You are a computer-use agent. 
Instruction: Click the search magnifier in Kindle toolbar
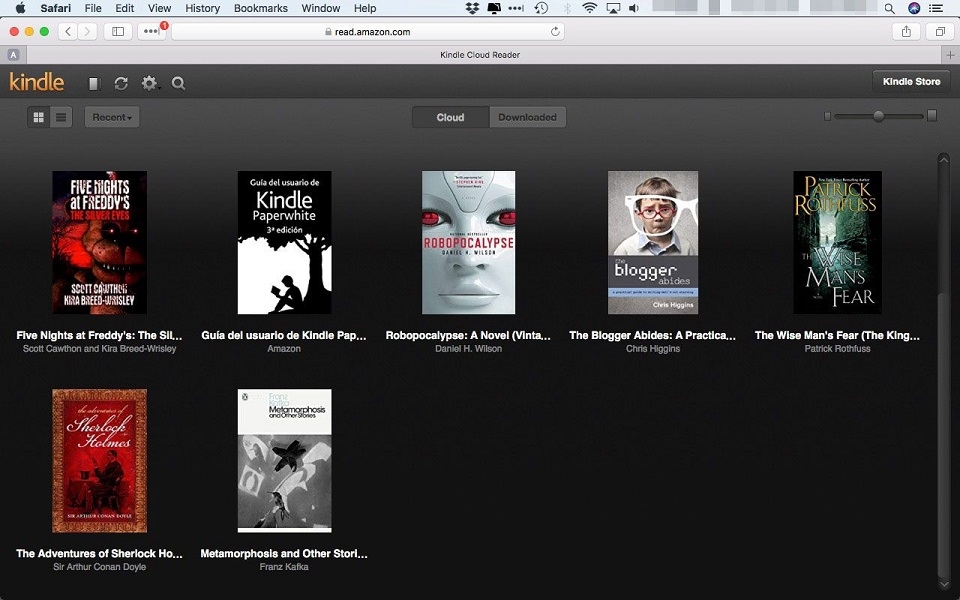coord(178,84)
